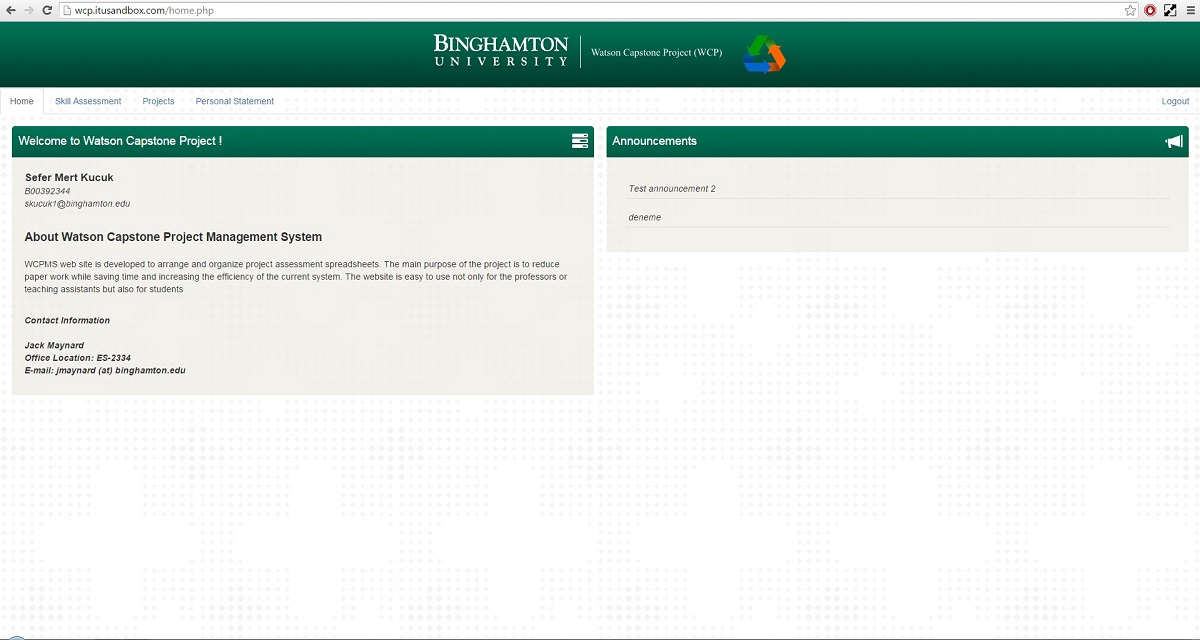Click the address bar URL field
The width and height of the screenshot is (1200, 640).
[x=590, y=10]
